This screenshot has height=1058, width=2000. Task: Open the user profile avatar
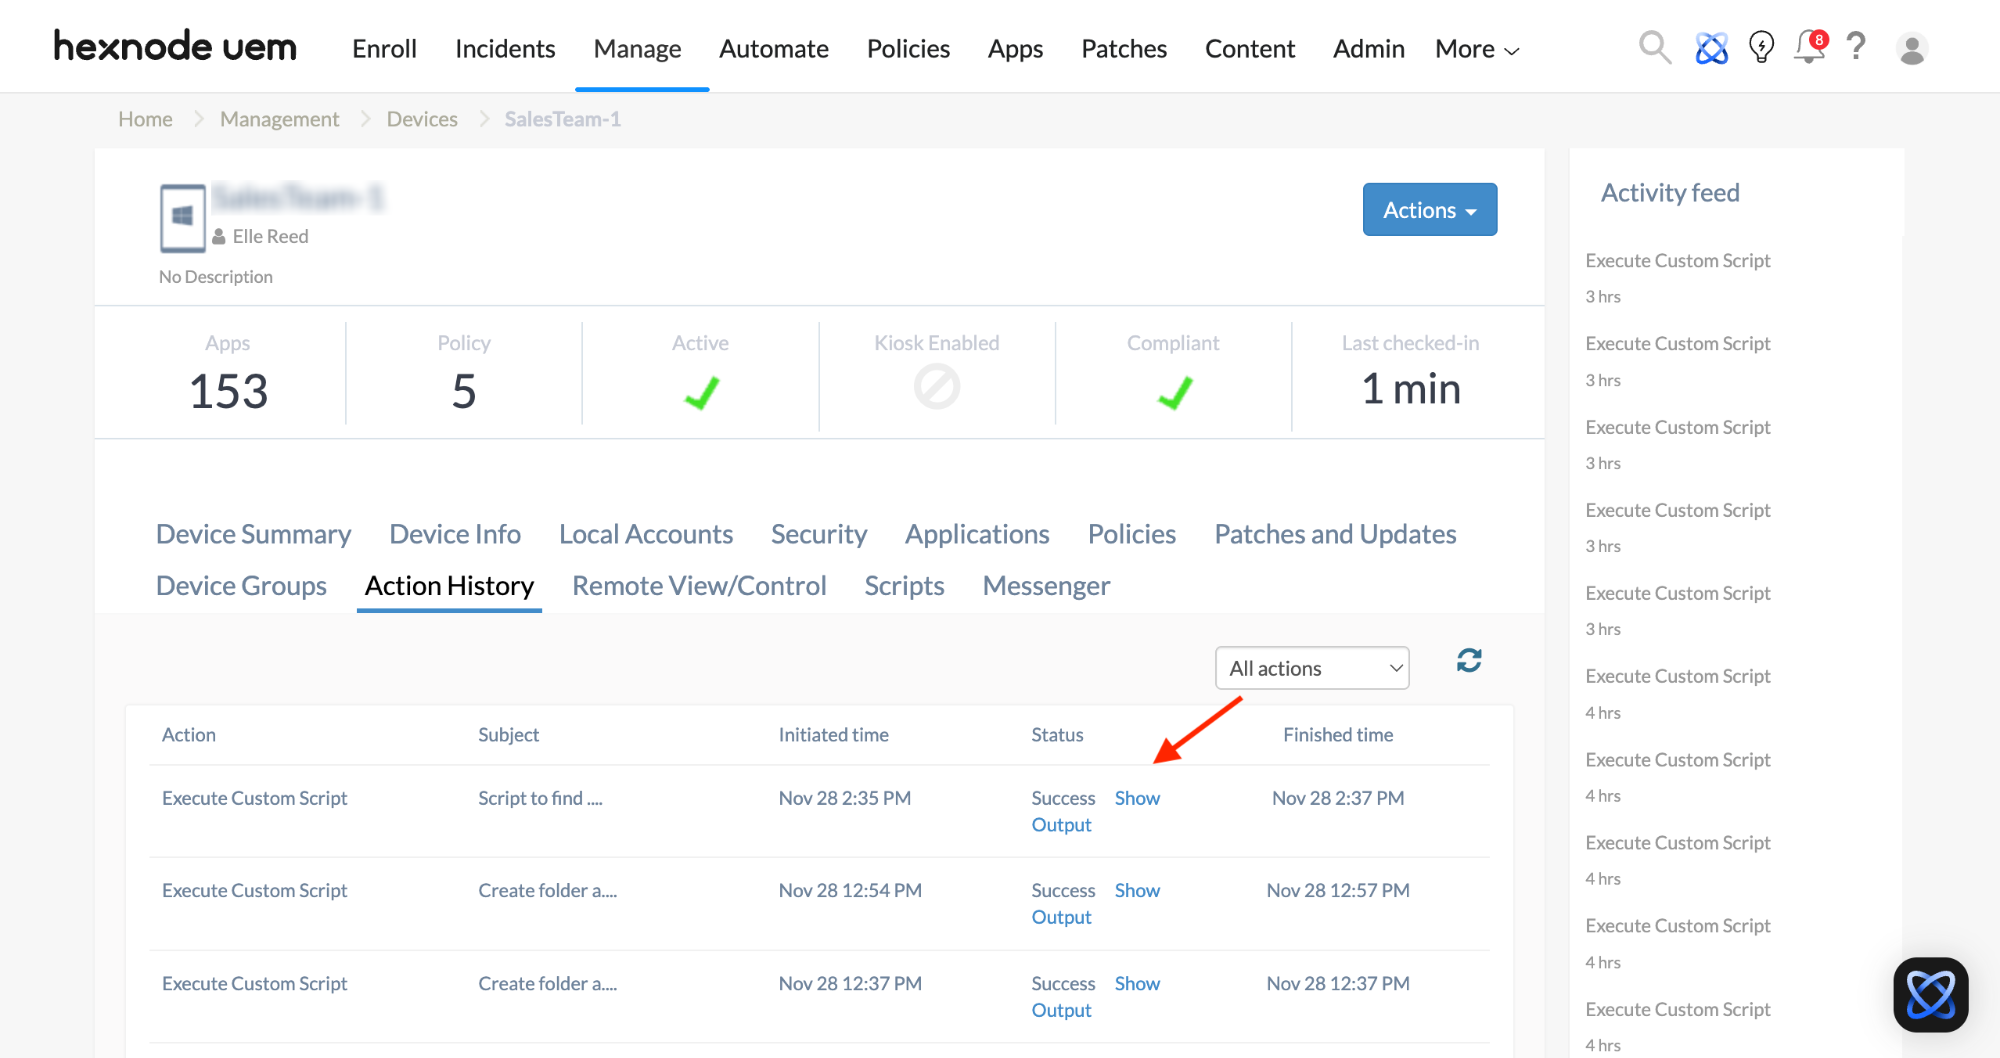pos(1912,49)
